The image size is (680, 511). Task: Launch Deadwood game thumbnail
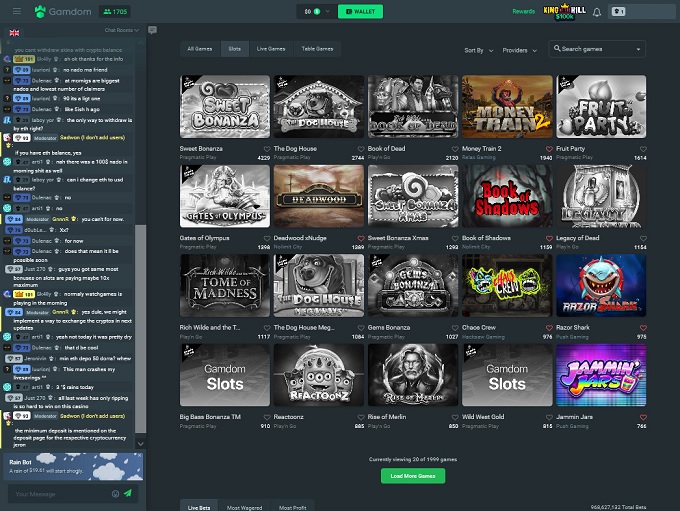319,196
